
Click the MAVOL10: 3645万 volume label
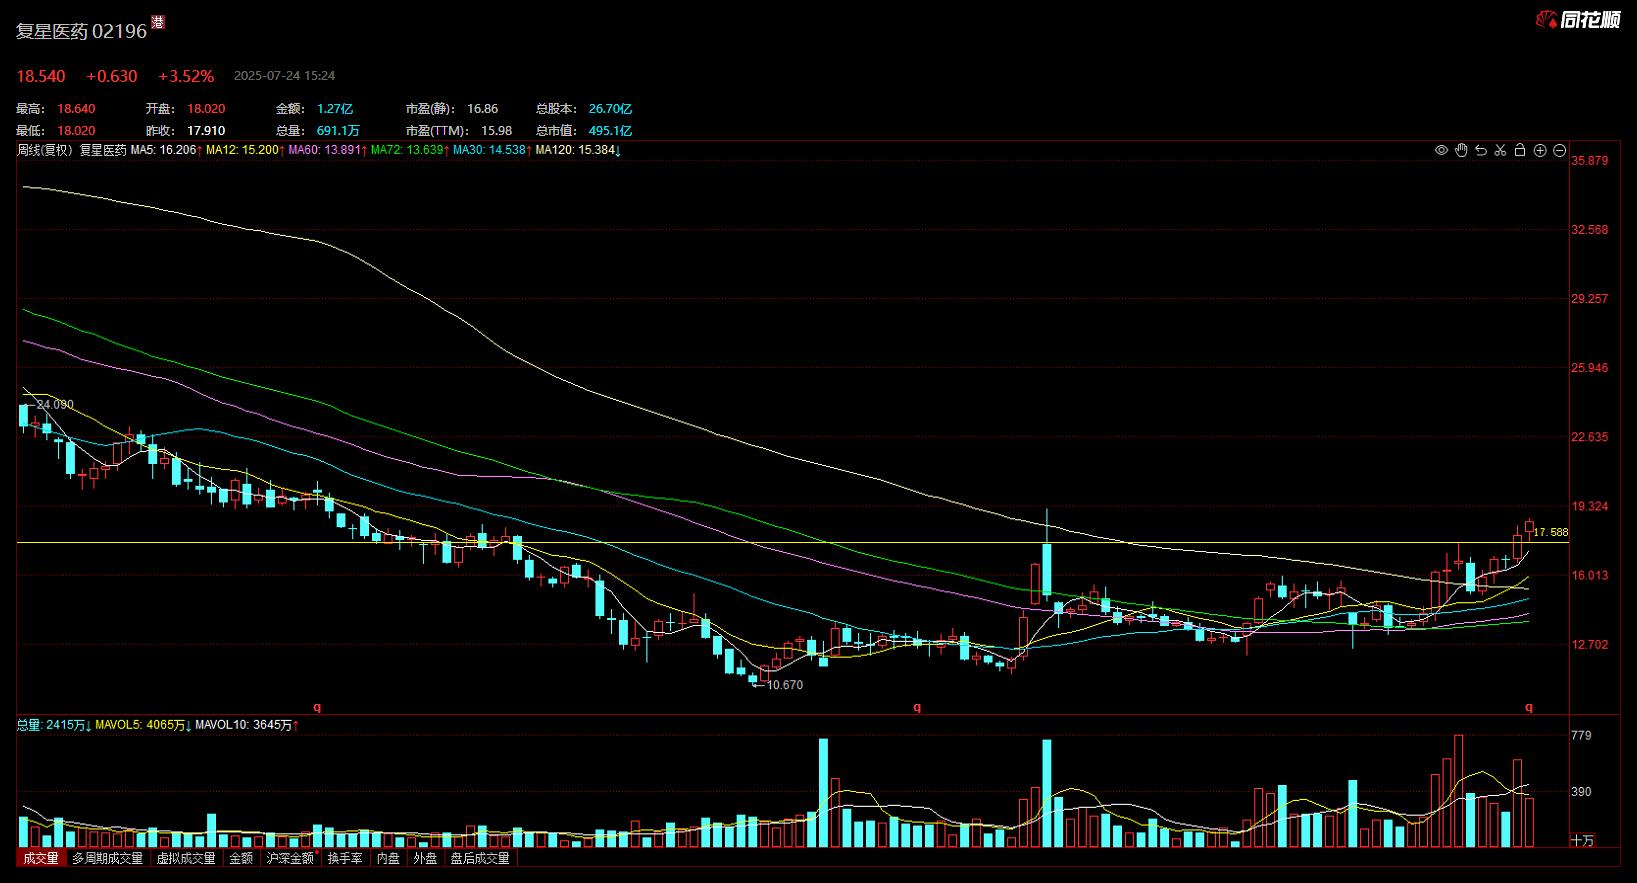[x=246, y=725]
